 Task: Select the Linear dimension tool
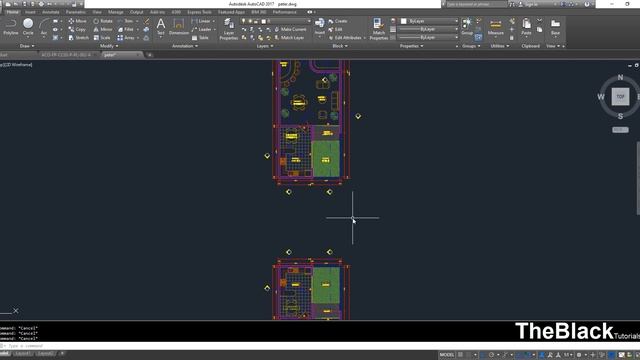click(201, 21)
